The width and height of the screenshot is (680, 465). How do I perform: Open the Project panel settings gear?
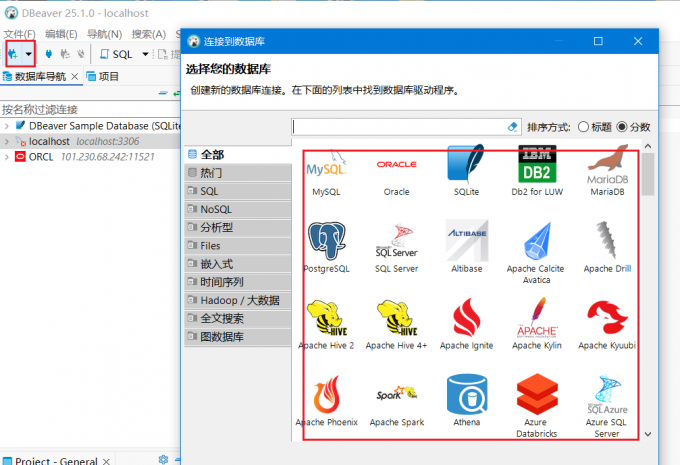tap(163, 459)
